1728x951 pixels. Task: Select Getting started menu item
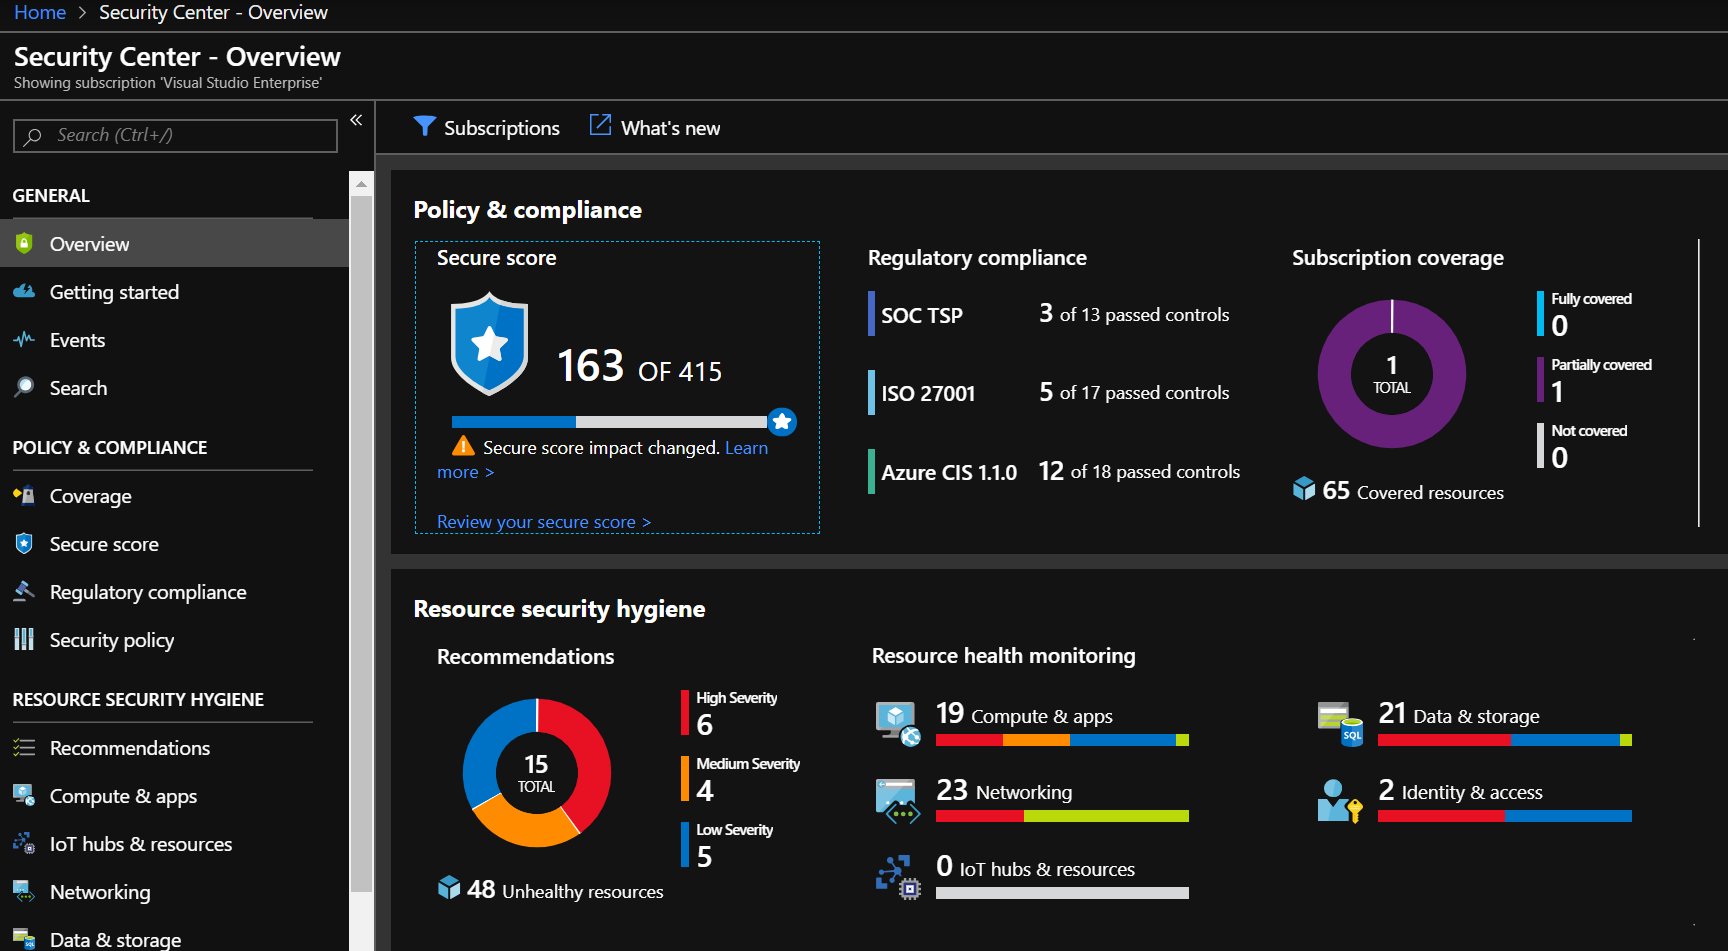click(x=114, y=292)
